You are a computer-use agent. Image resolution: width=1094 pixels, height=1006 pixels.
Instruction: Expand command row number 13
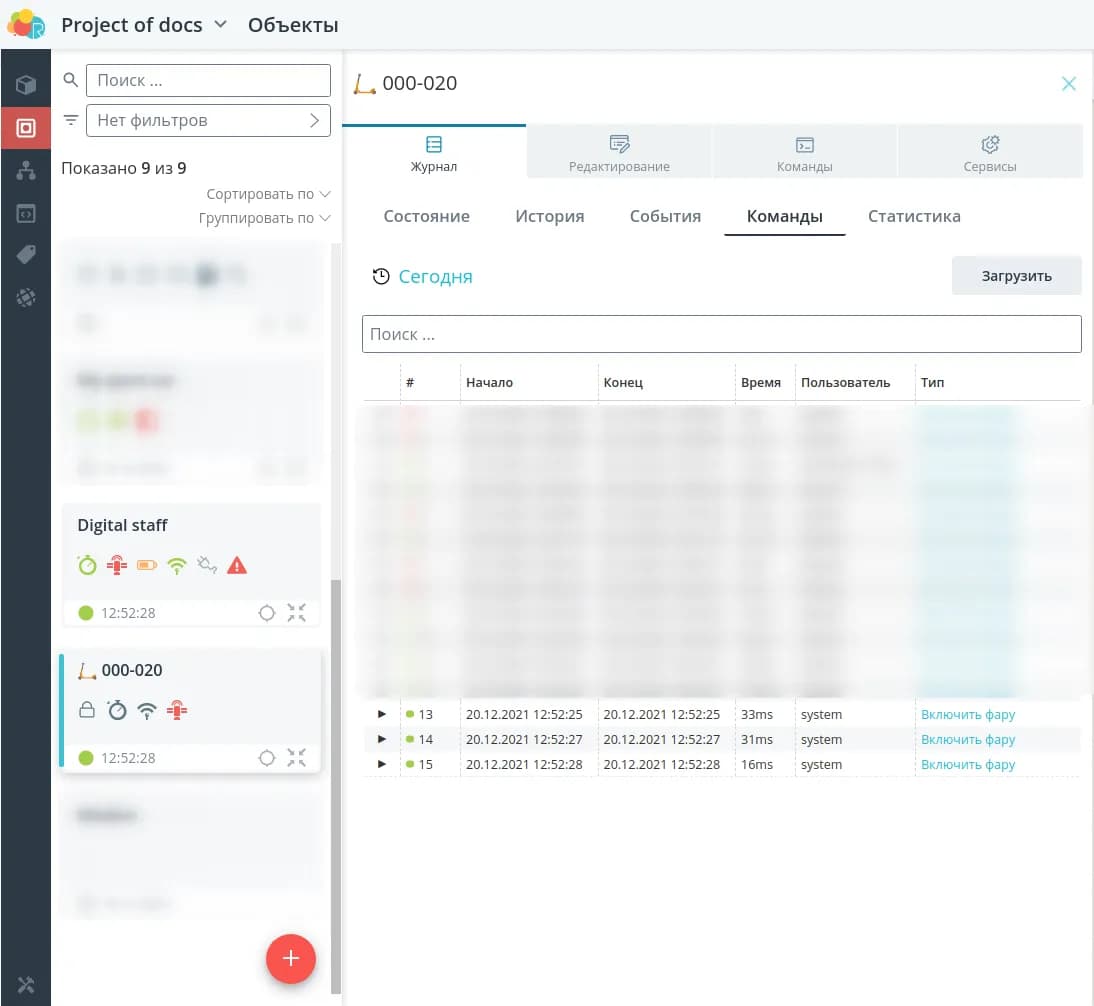382,715
